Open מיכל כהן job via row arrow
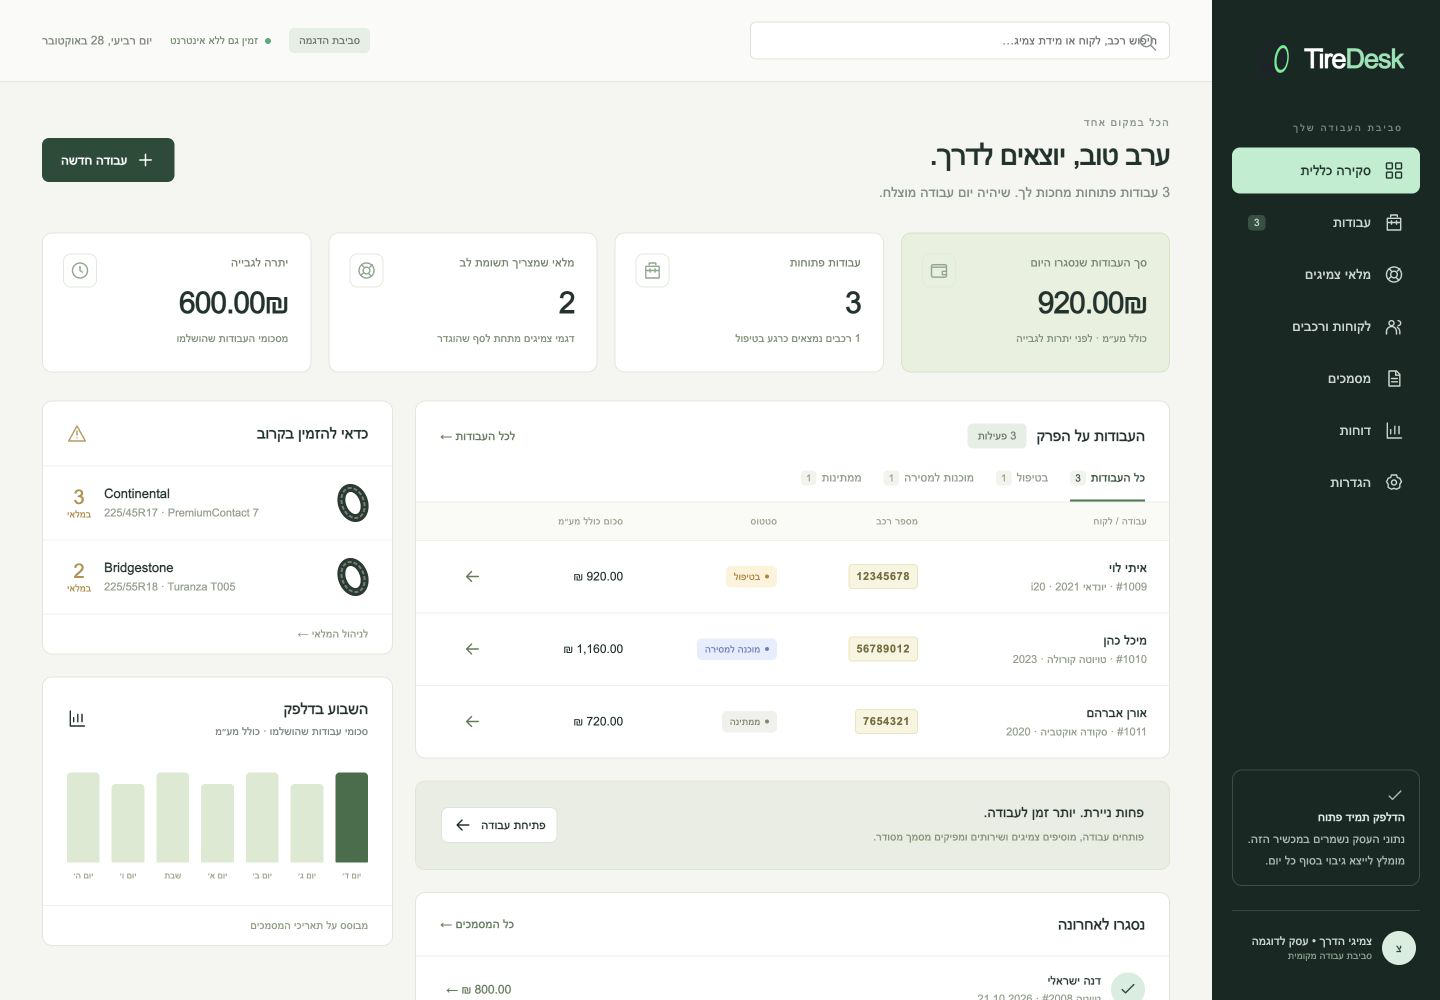This screenshot has height=1000, width=1440. click(x=472, y=649)
